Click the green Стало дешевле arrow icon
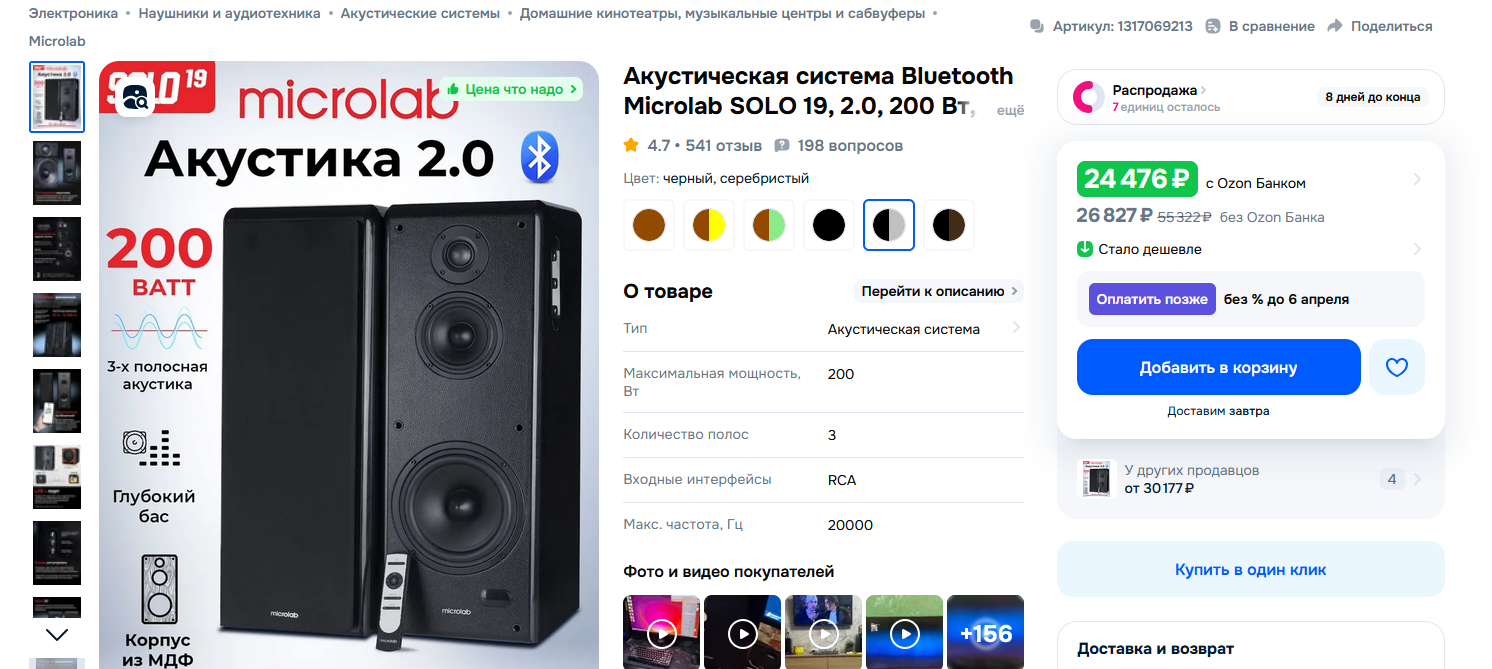 [x=1084, y=249]
